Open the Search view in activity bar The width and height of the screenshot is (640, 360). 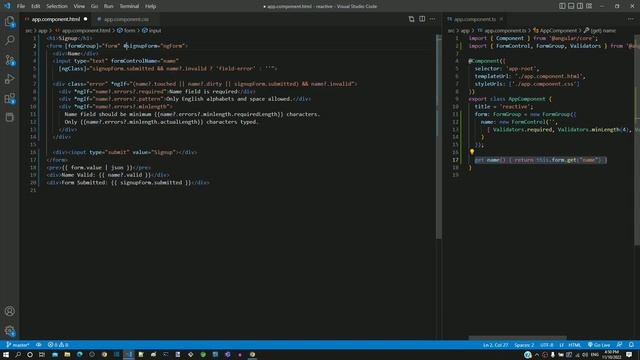[x=9, y=40]
